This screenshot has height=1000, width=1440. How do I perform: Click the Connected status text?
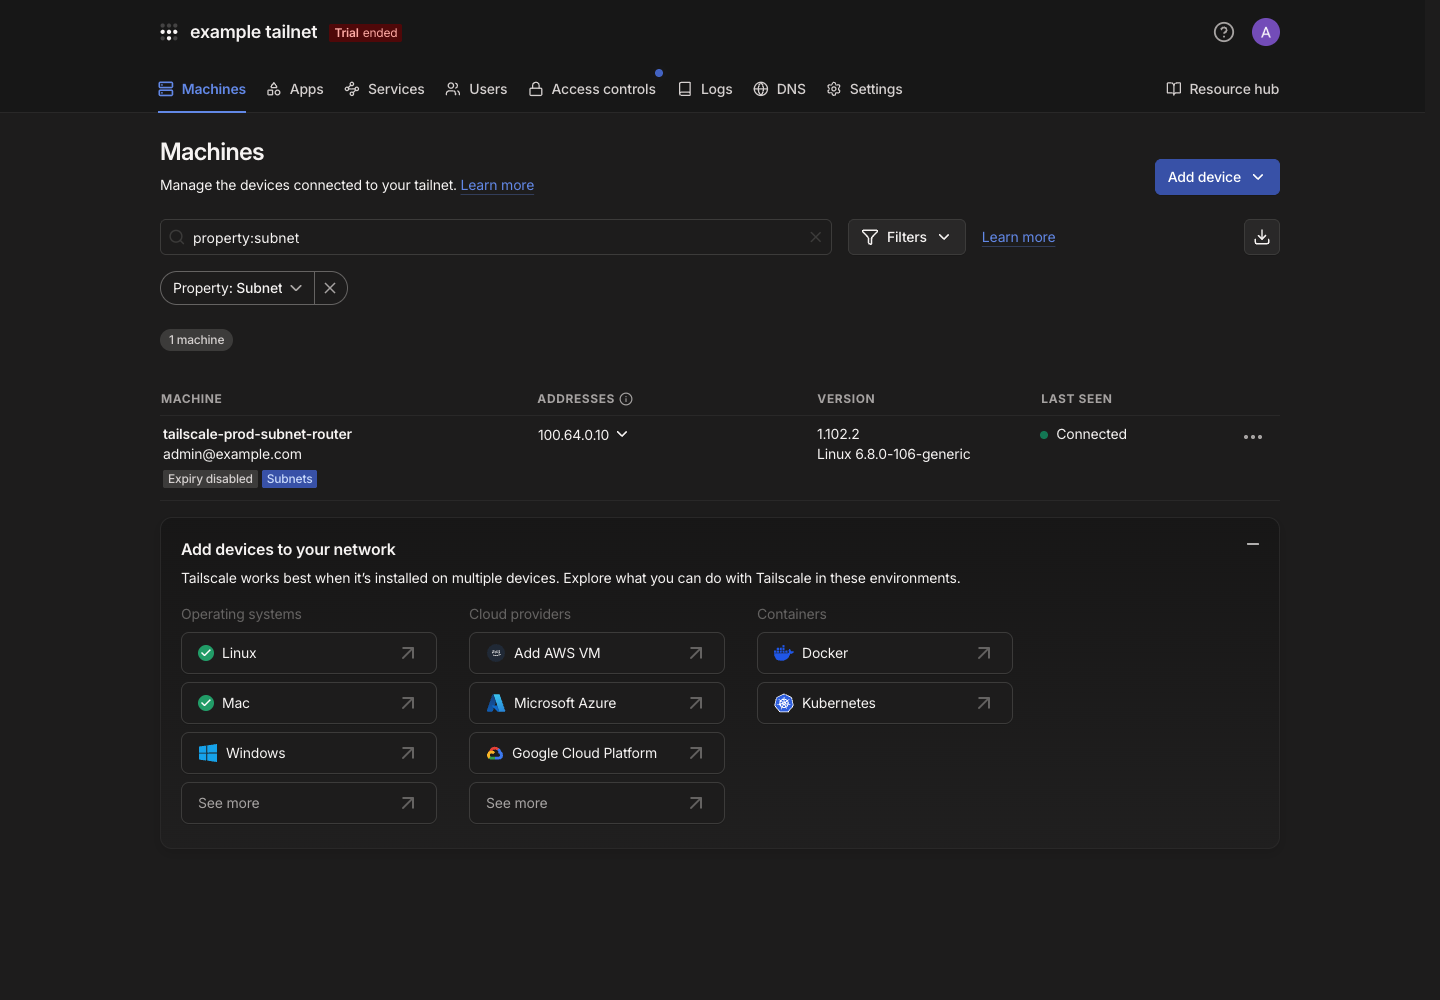pyautogui.click(x=1091, y=434)
